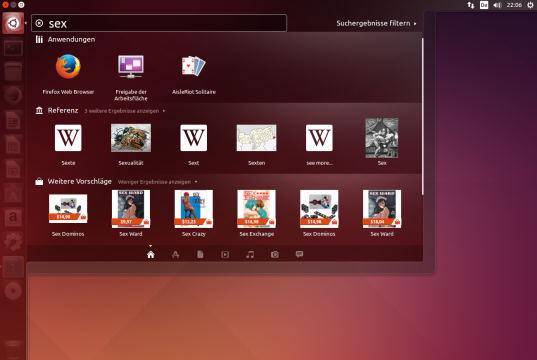
Task: Click into the Dash search field
Action: pyautogui.click(x=159, y=23)
